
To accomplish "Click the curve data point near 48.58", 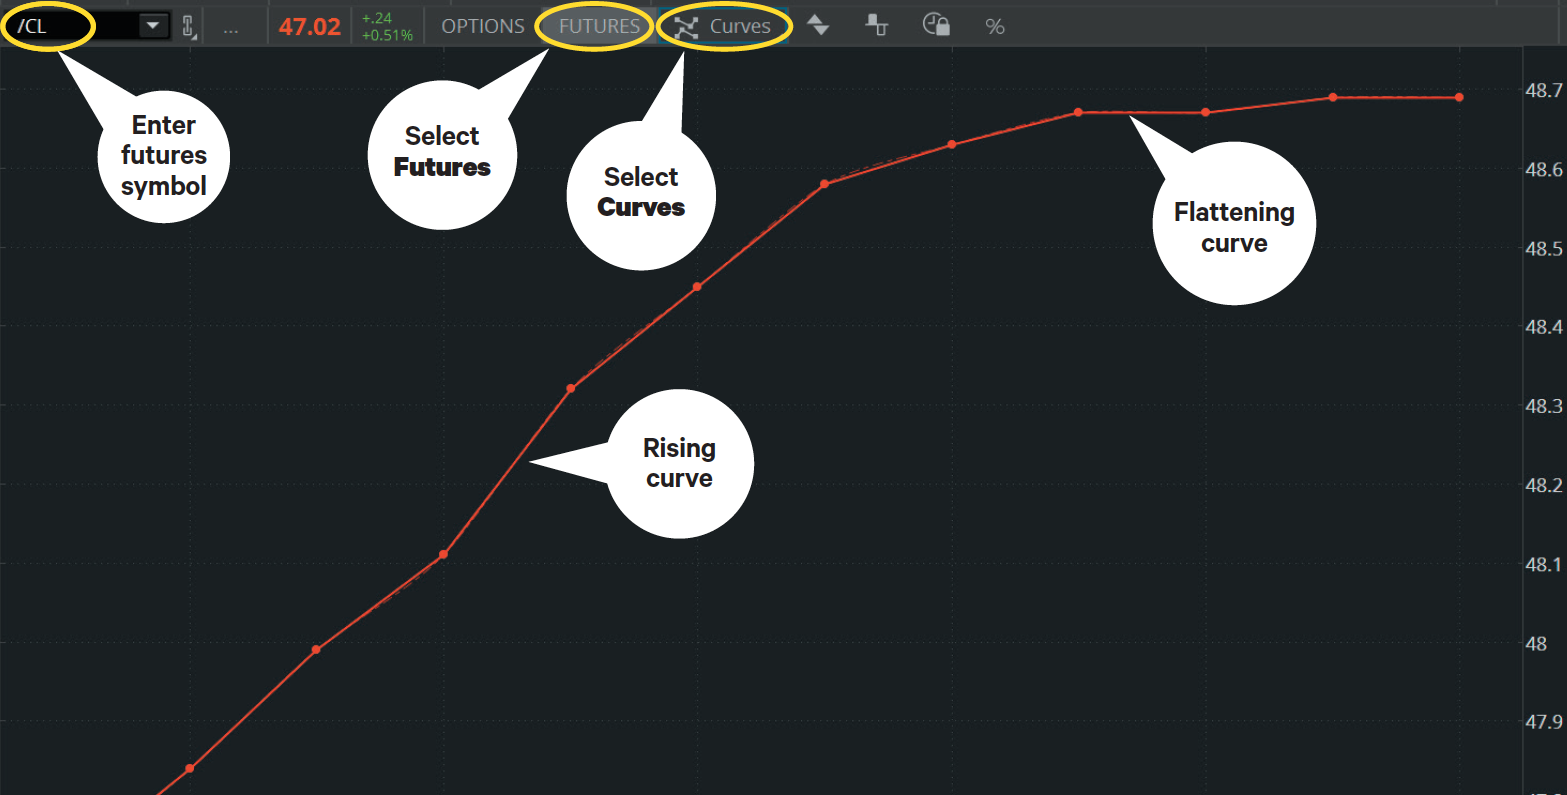I will (824, 184).
